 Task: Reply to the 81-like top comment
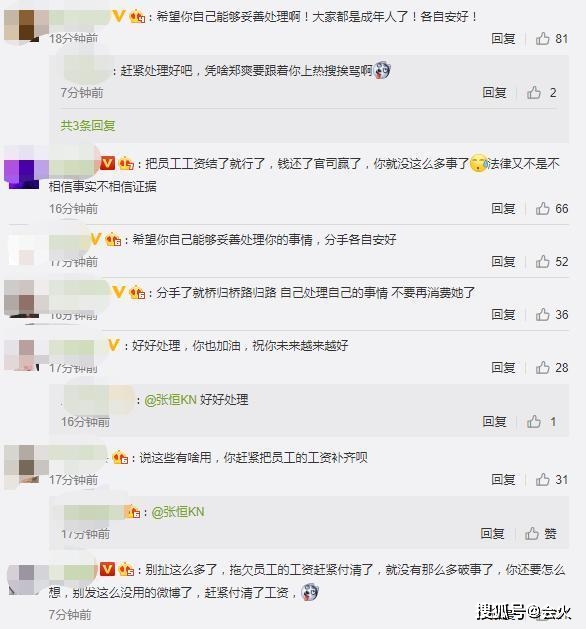(x=503, y=39)
